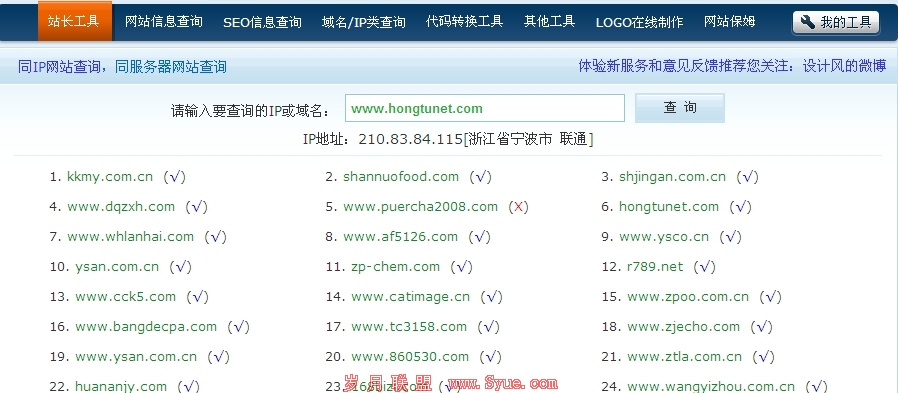Screen dimensions: 898x393
Task: Click the check mark beside www.ysco.cn
Action: click(x=730, y=237)
